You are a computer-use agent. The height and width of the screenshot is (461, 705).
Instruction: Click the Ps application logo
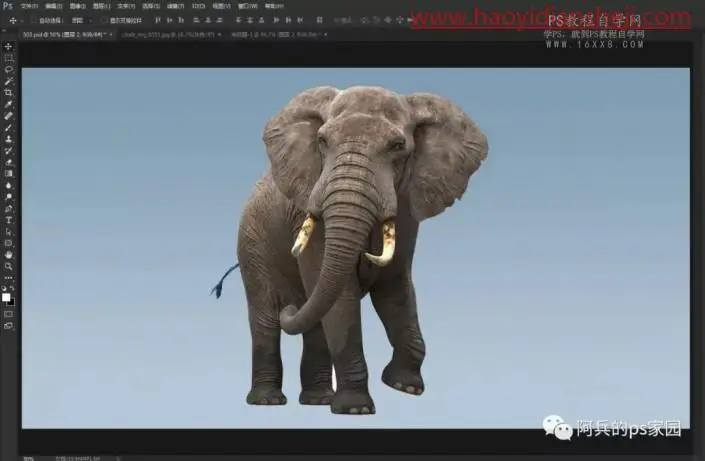[x=8, y=6]
